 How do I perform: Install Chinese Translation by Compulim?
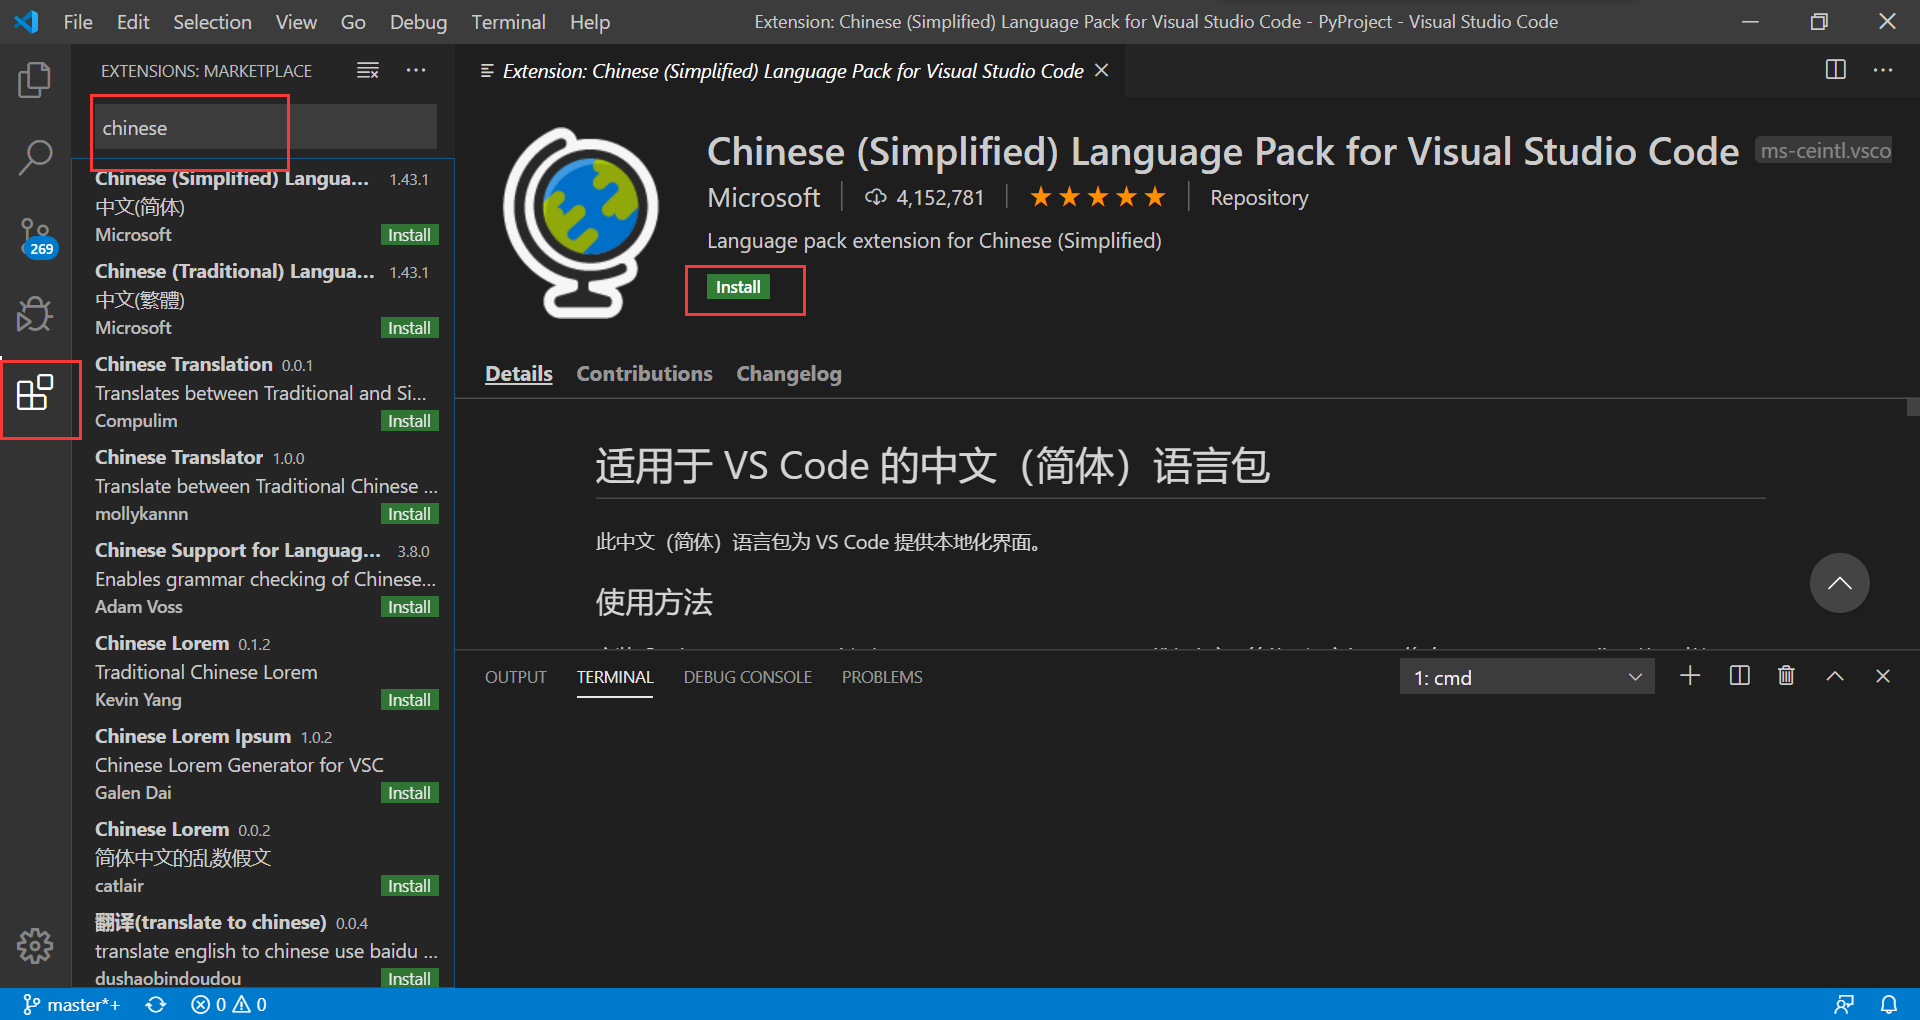[409, 421]
